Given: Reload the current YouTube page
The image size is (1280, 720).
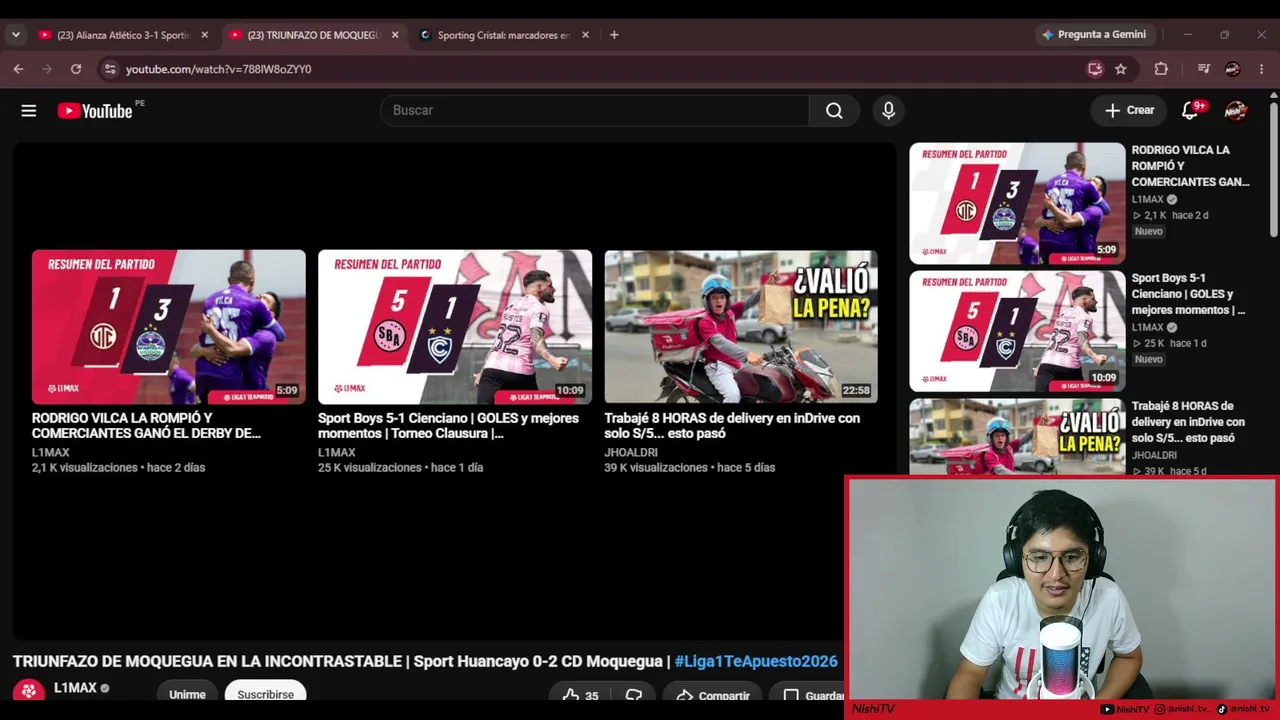Looking at the screenshot, I should pyautogui.click(x=76, y=69).
